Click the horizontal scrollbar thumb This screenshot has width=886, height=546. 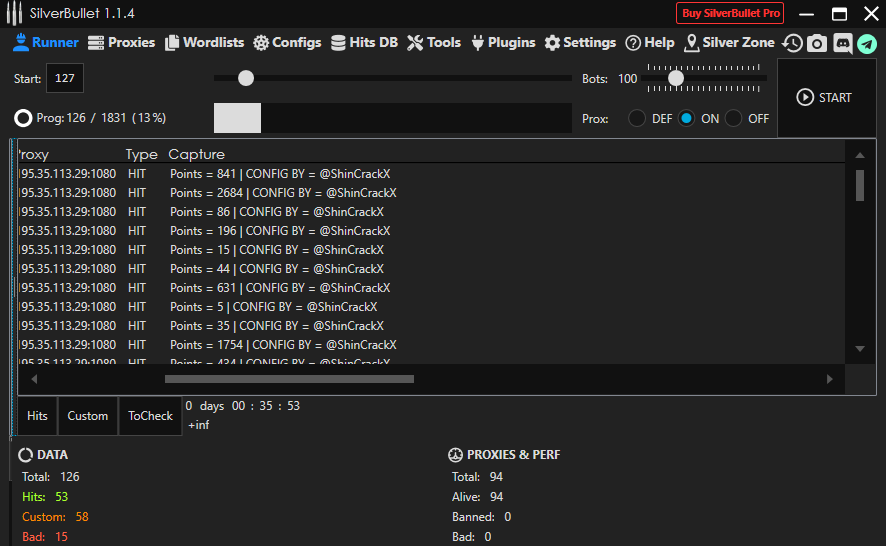point(289,379)
